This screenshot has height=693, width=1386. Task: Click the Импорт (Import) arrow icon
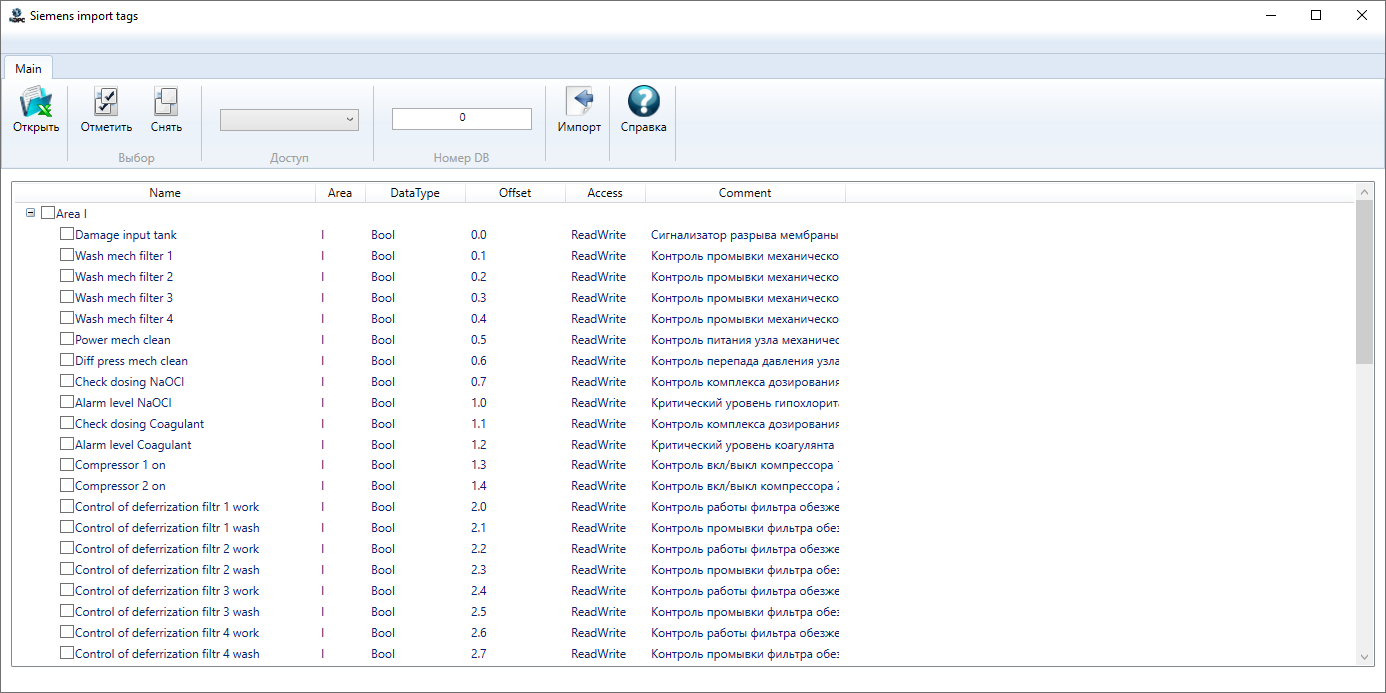click(x=579, y=102)
